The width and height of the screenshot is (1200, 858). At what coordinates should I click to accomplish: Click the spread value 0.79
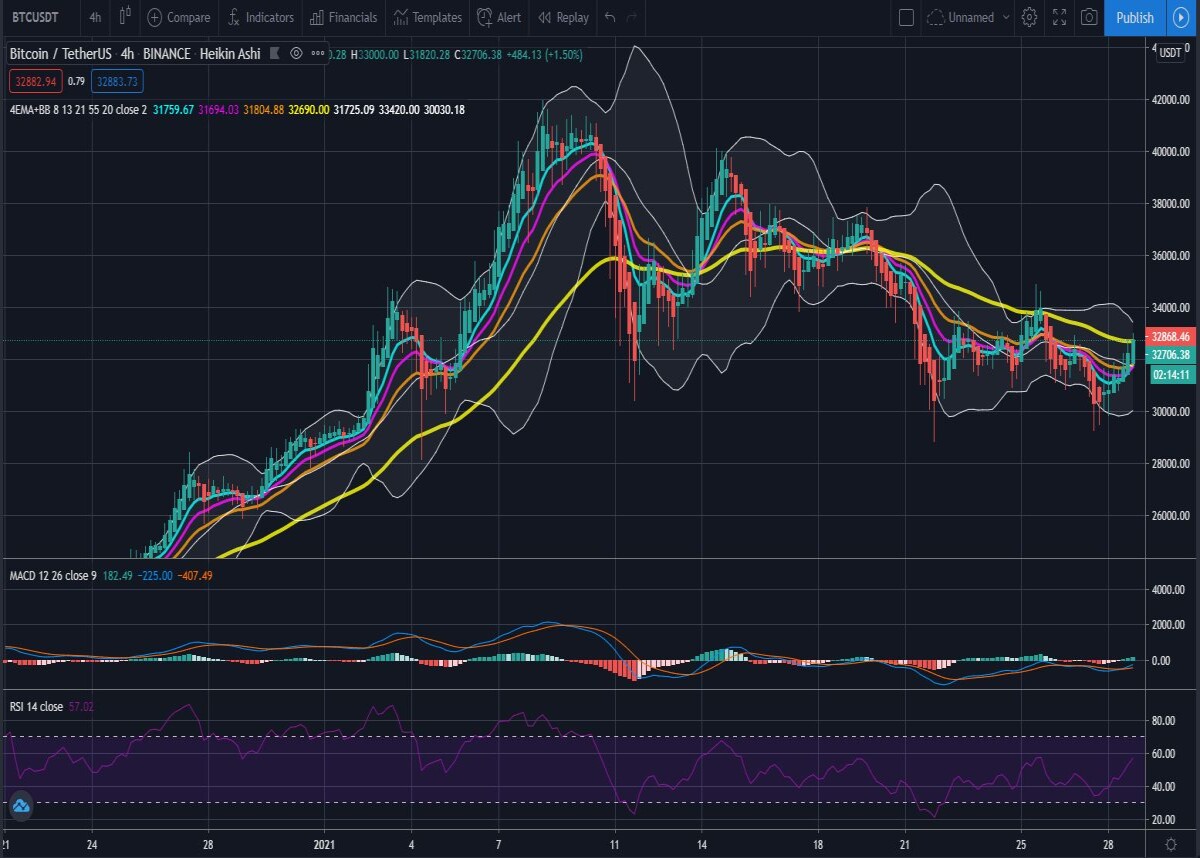tap(76, 81)
